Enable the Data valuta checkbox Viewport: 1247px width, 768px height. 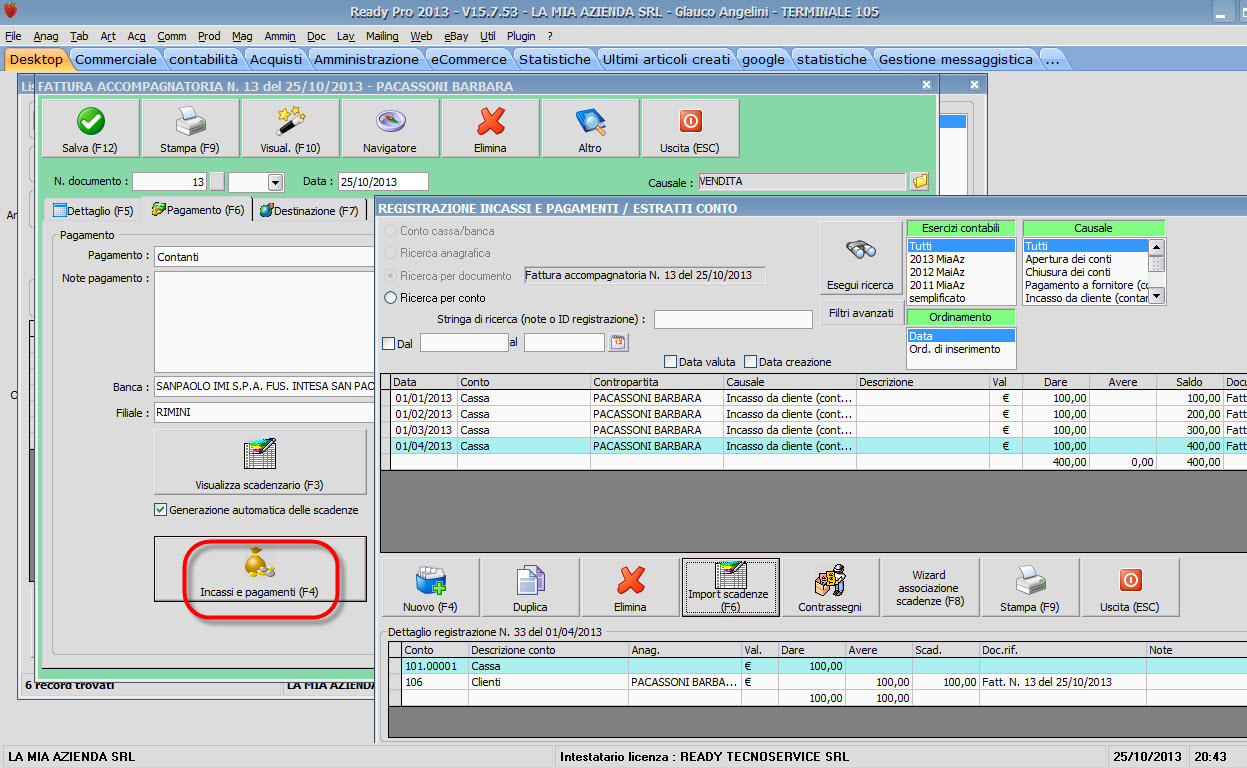coord(671,362)
